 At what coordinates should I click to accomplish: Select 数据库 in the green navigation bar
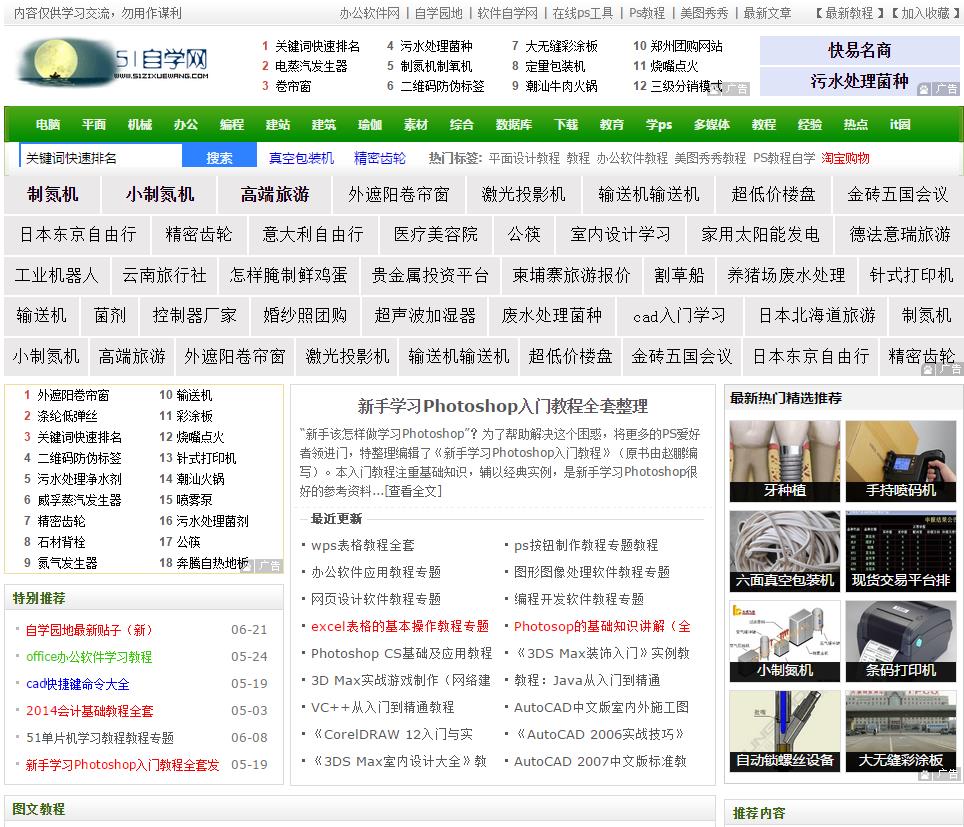pyautogui.click(x=513, y=125)
